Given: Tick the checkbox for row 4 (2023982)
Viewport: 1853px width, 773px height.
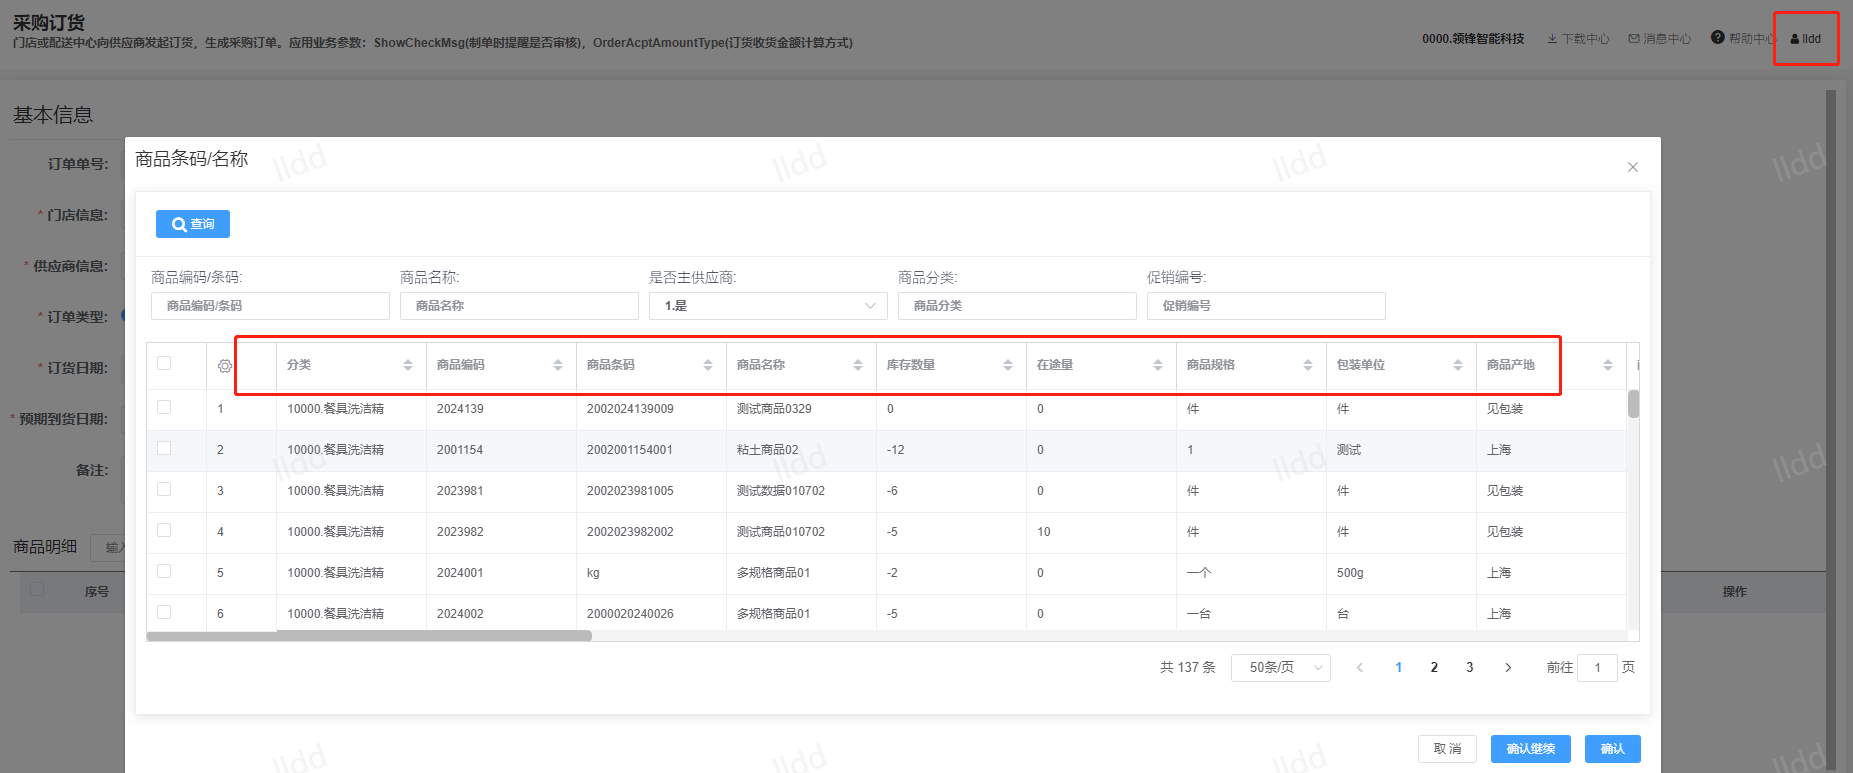Looking at the screenshot, I should [164, 530].
